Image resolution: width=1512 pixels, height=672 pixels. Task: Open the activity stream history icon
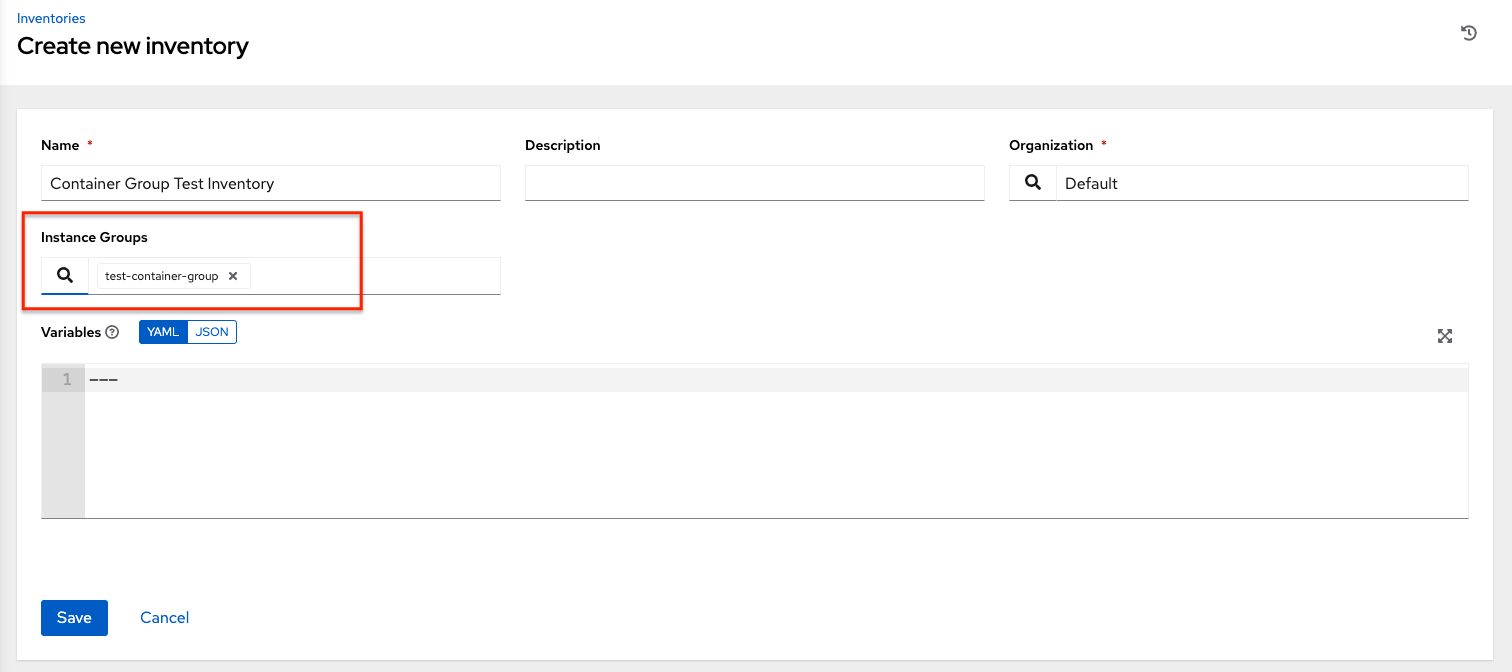[1468, 33]
